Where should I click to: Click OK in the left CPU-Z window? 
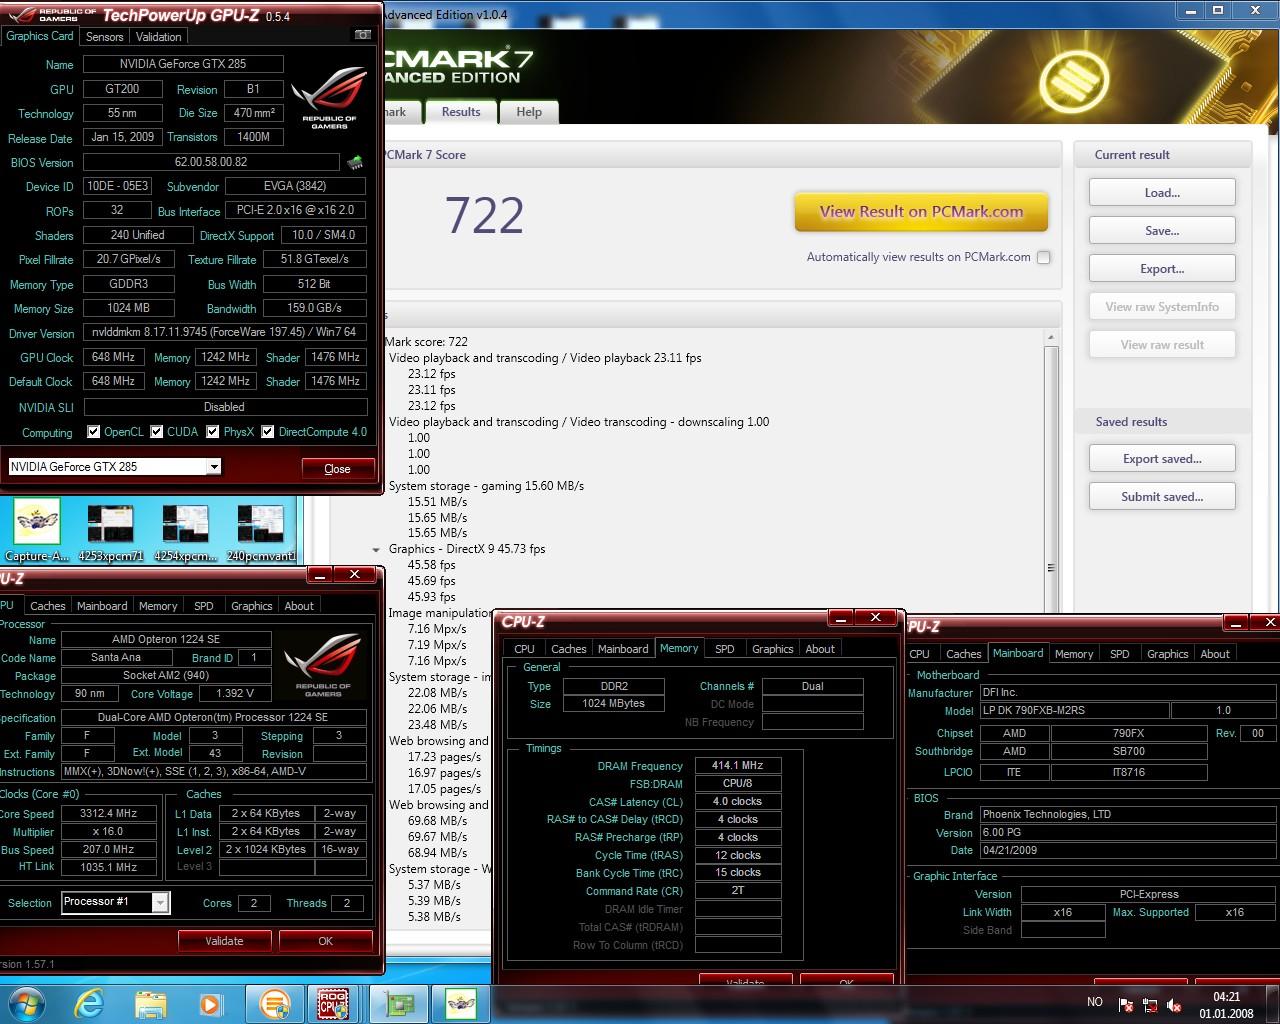(x=325, y=941)
